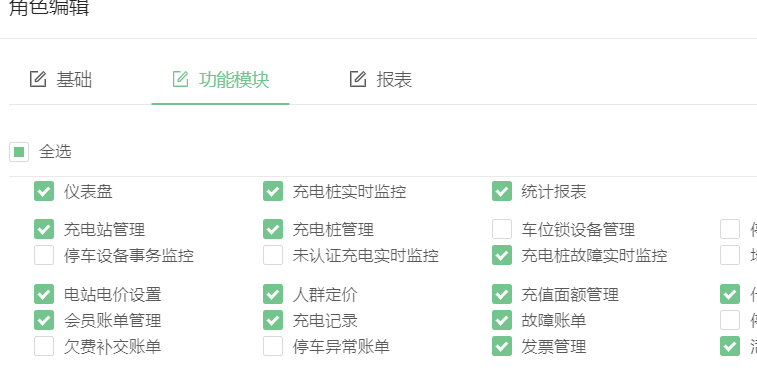Select the 功能模块 tab label
This screenshot has height=374, width=757.
tap(234, 80)
